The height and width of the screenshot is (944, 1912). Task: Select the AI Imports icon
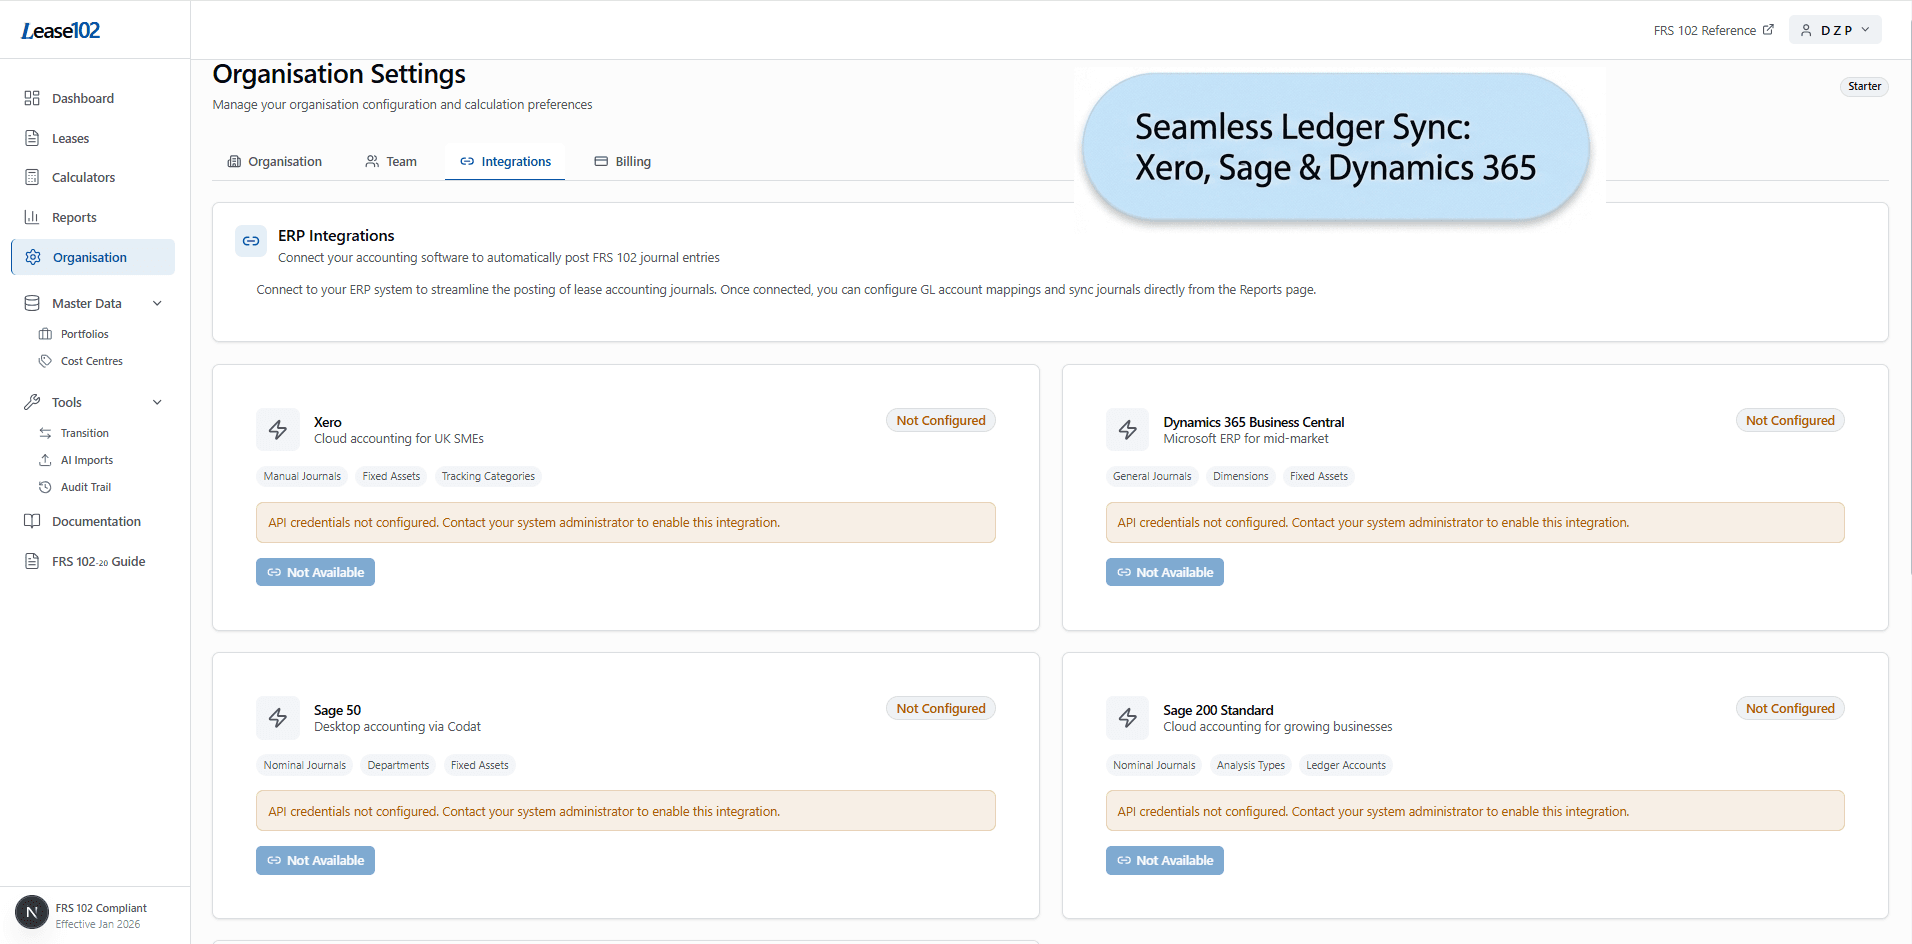pyautogui.click(x=45, y=459)
